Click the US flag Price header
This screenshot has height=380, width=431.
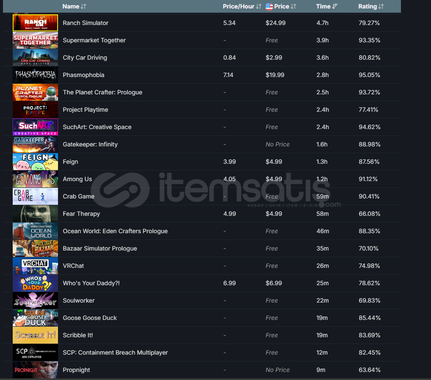tap(281, 6)
